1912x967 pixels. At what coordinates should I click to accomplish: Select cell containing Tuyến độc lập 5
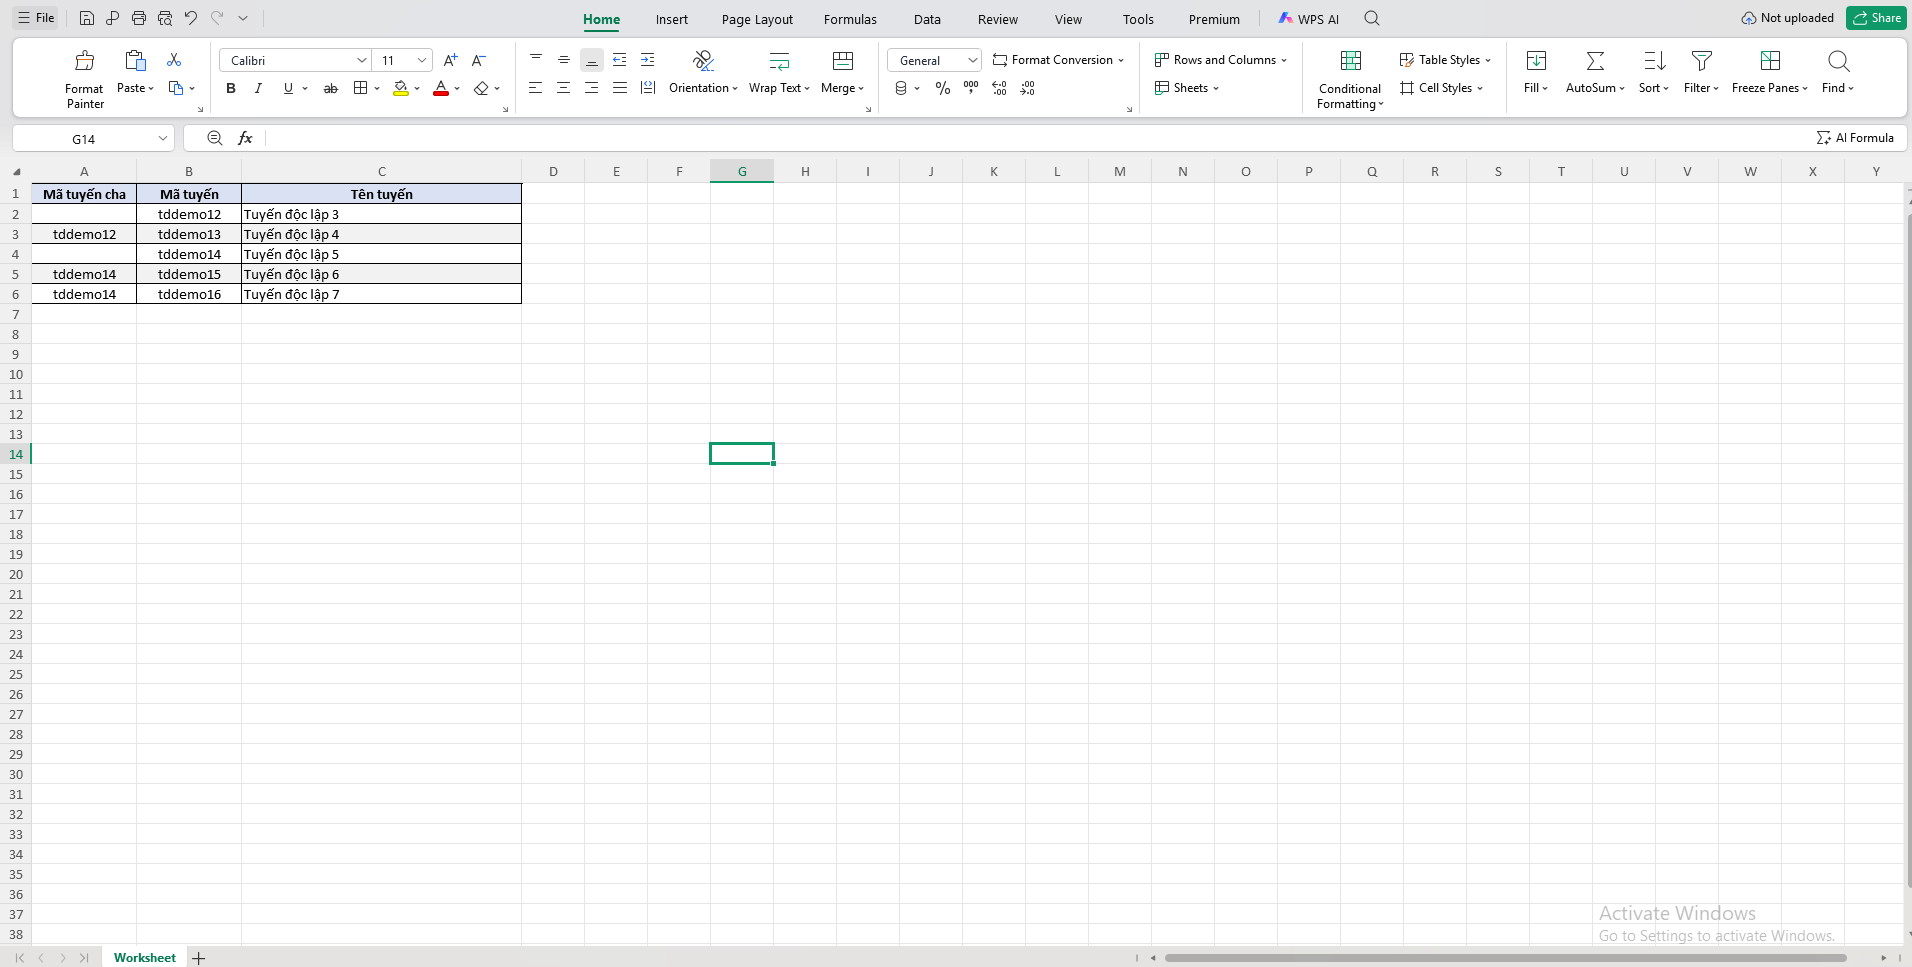(381, 254)
